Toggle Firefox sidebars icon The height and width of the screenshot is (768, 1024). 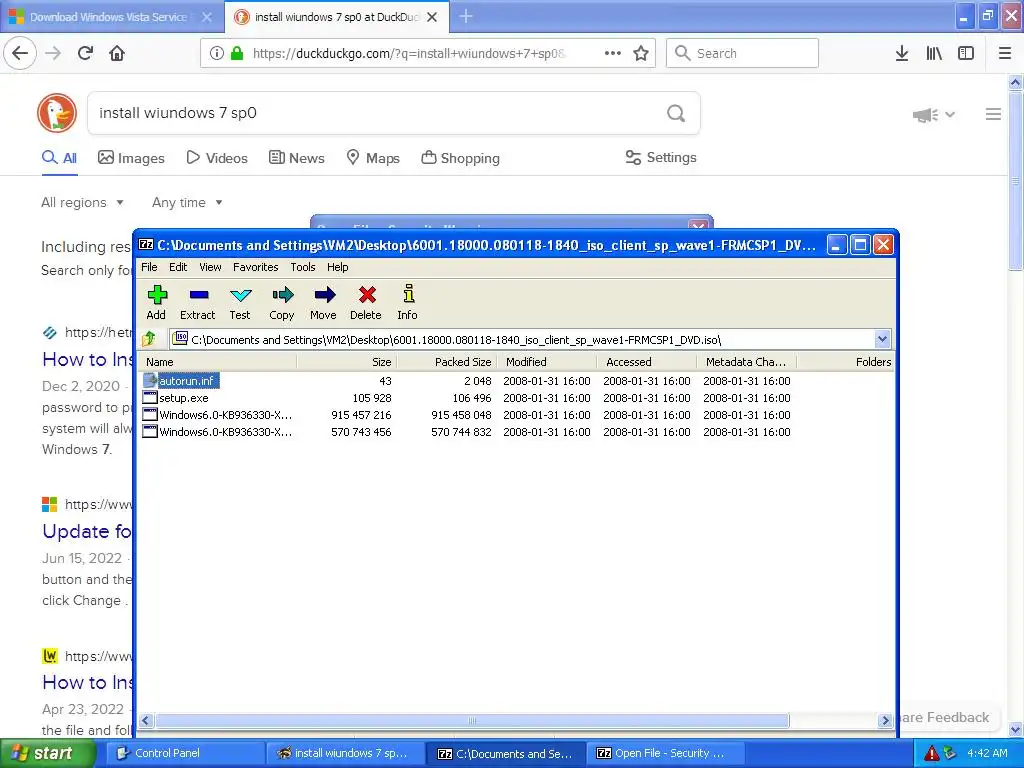click(966, 53)
